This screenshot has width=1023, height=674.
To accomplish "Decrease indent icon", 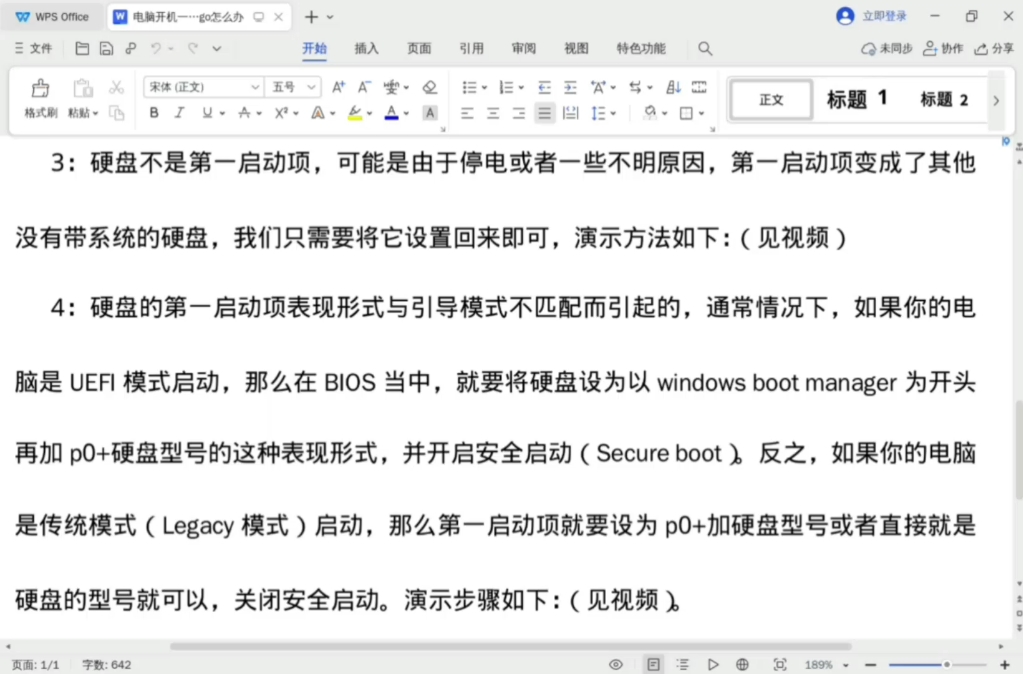I will [x=543, y=87].
